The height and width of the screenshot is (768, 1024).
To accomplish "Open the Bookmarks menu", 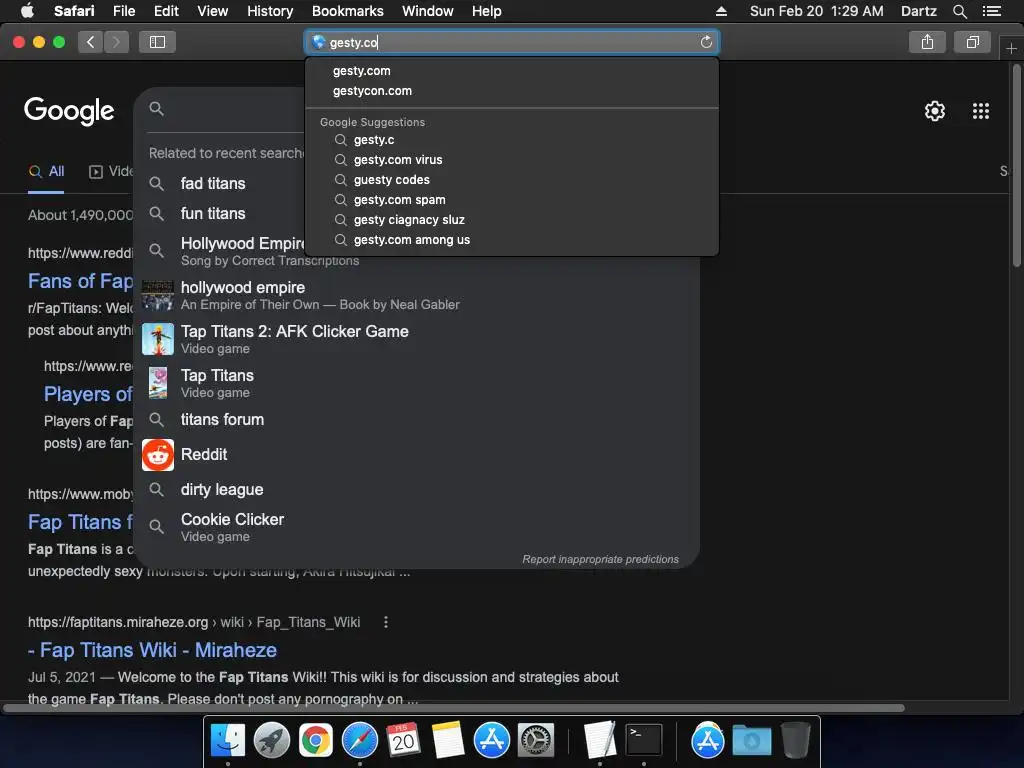I will tap(347, 11).
